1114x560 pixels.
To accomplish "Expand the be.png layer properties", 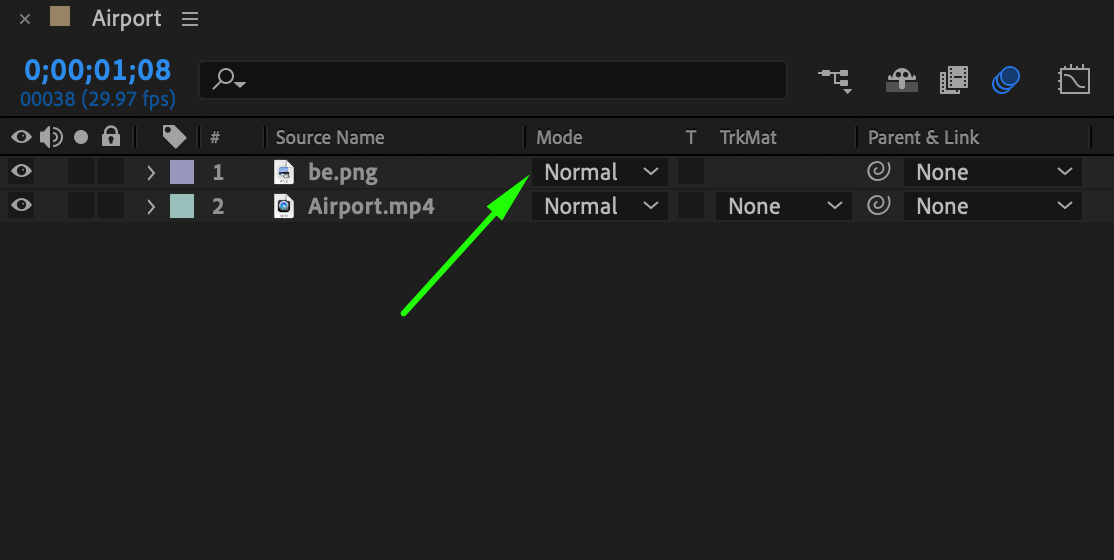I will (151, 172).
